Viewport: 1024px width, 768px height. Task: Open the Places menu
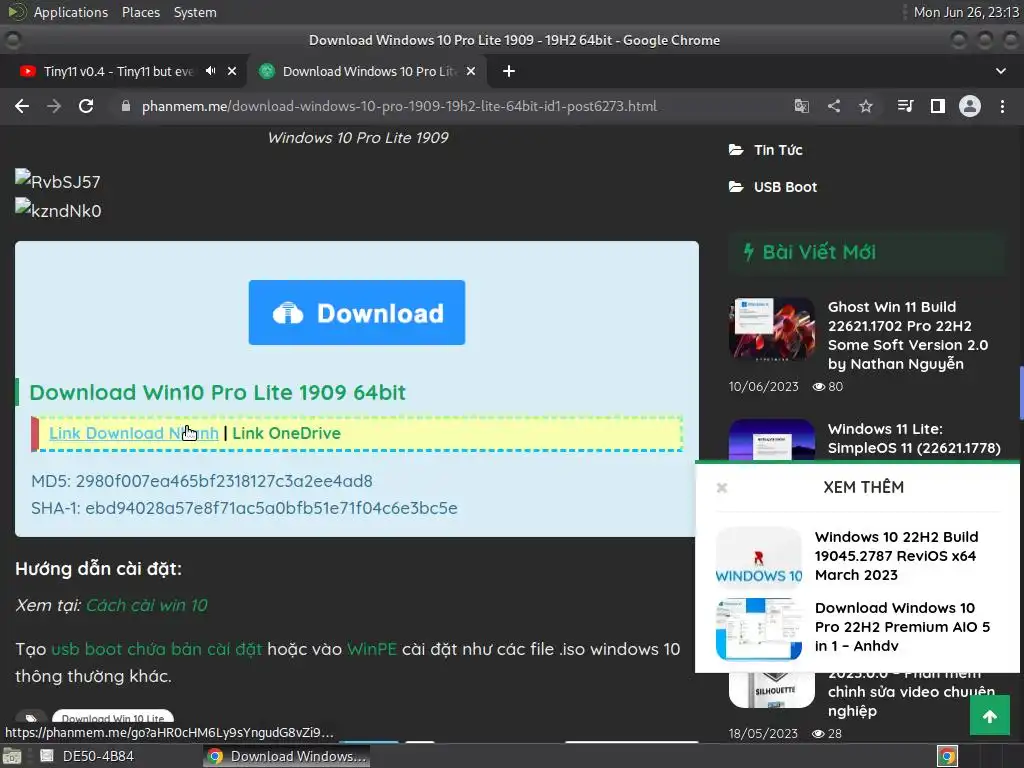click(140, 12)
